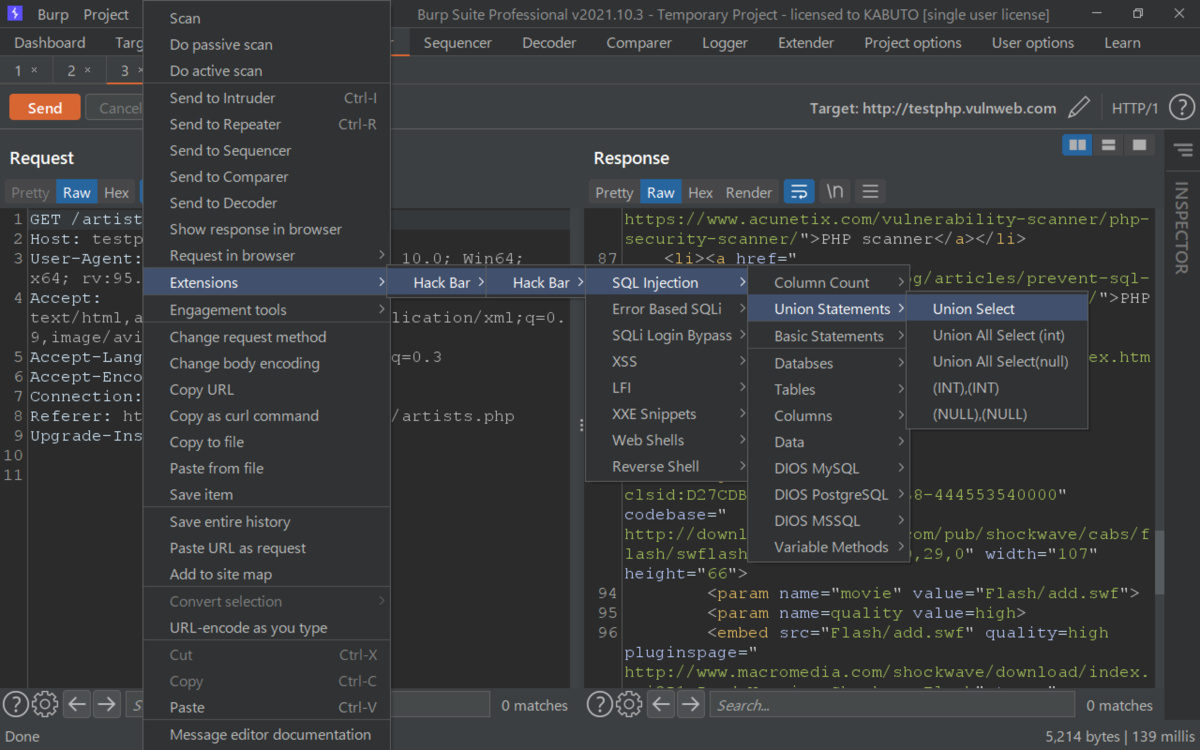Toggle show non-printable \n characters
The height and width of the screenshot is (750, 1200).
pos(834,192)
